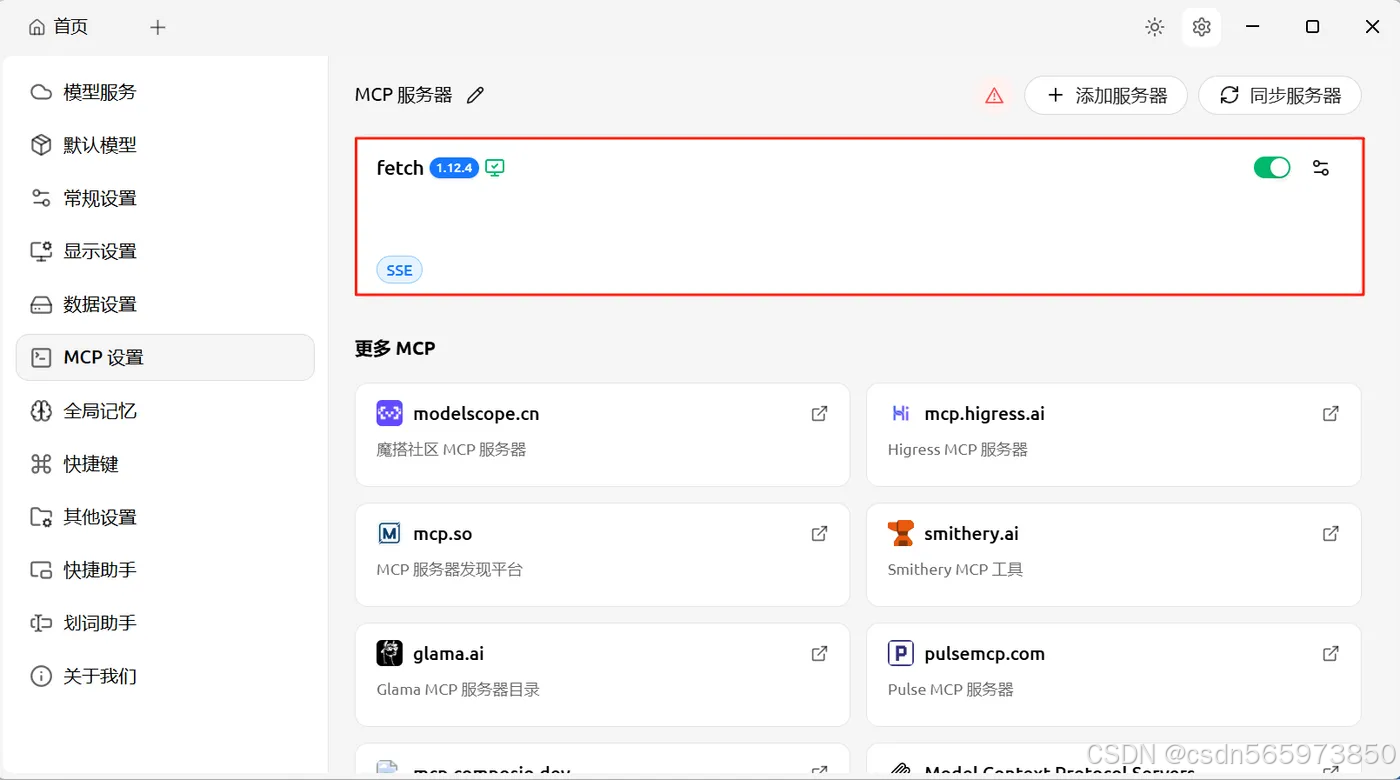The image size is (1400, 780).
Task: Click external link icon on glama.ai
Action: (819, 653)
